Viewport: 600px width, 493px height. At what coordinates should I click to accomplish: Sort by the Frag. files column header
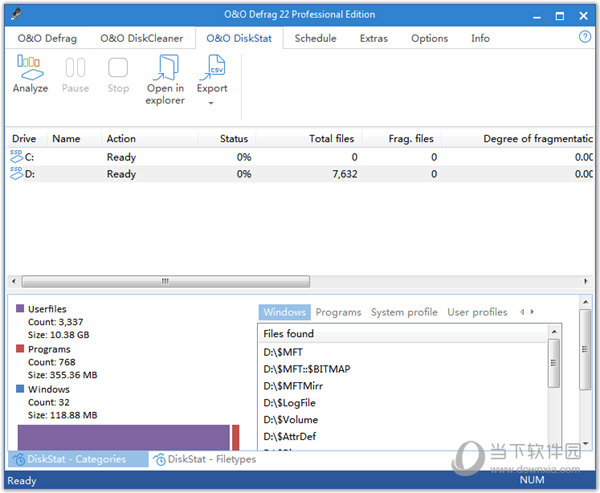click(402, 139)
